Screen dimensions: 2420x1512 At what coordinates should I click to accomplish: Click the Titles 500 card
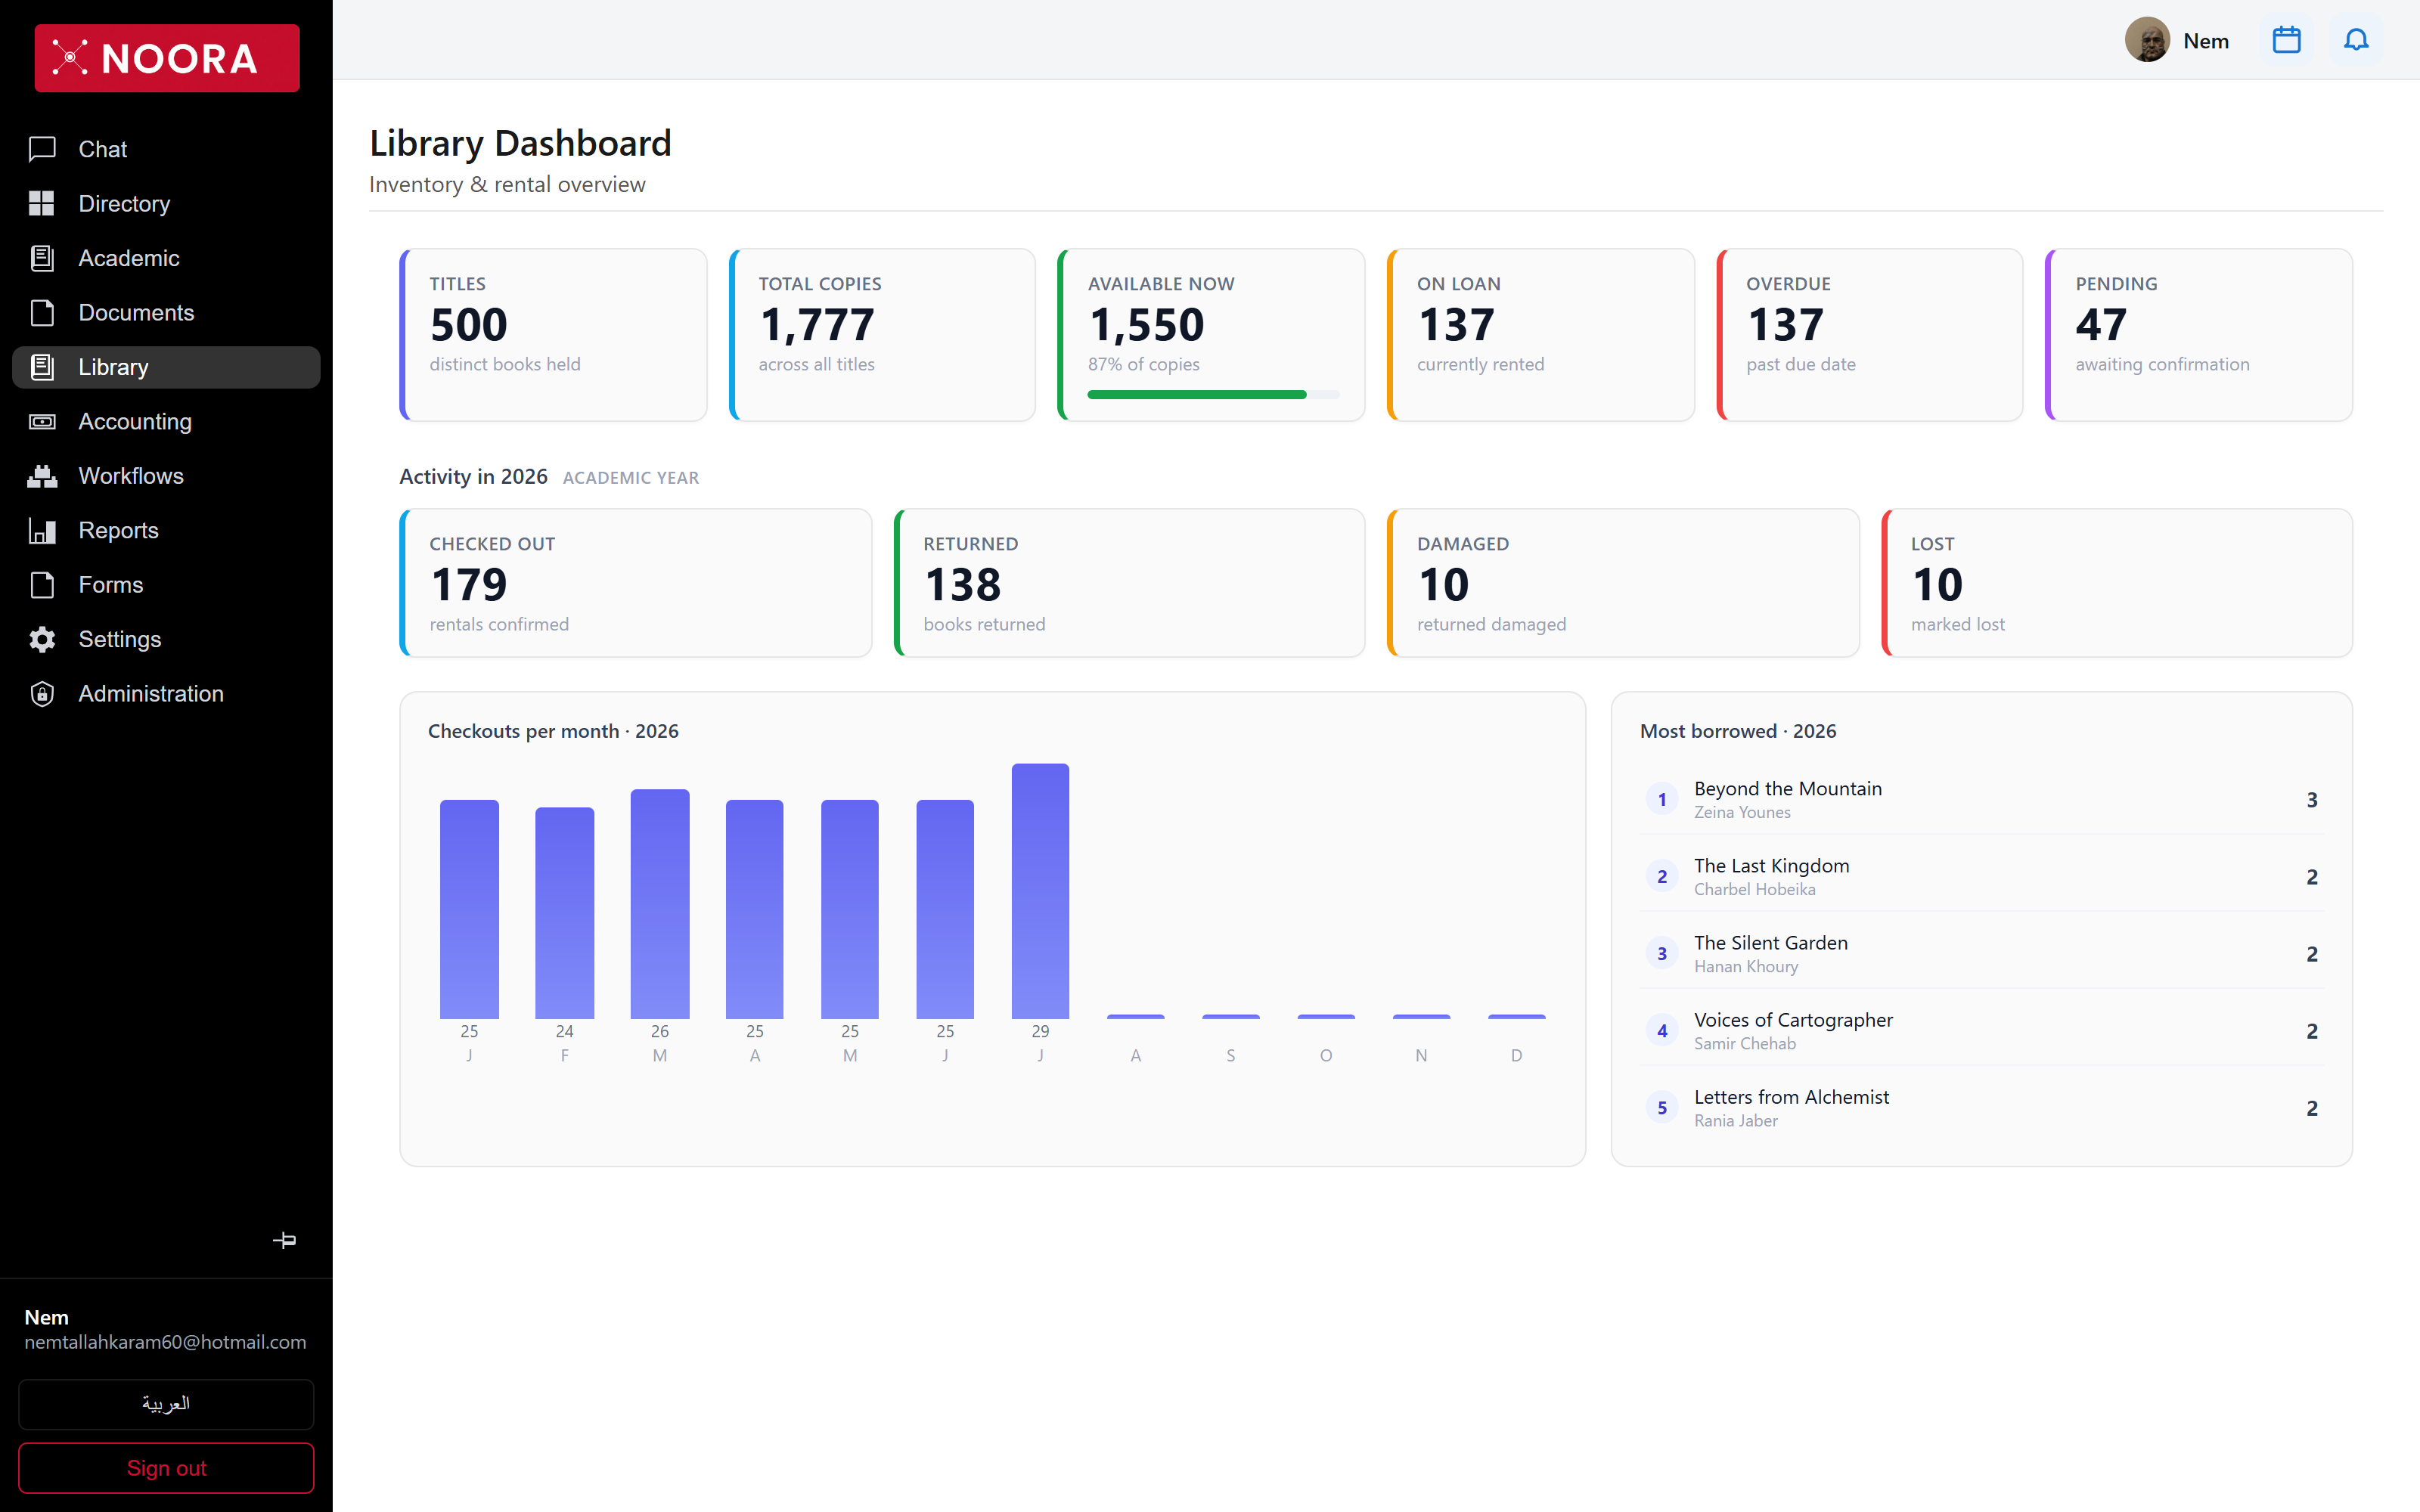click(553, 335)
